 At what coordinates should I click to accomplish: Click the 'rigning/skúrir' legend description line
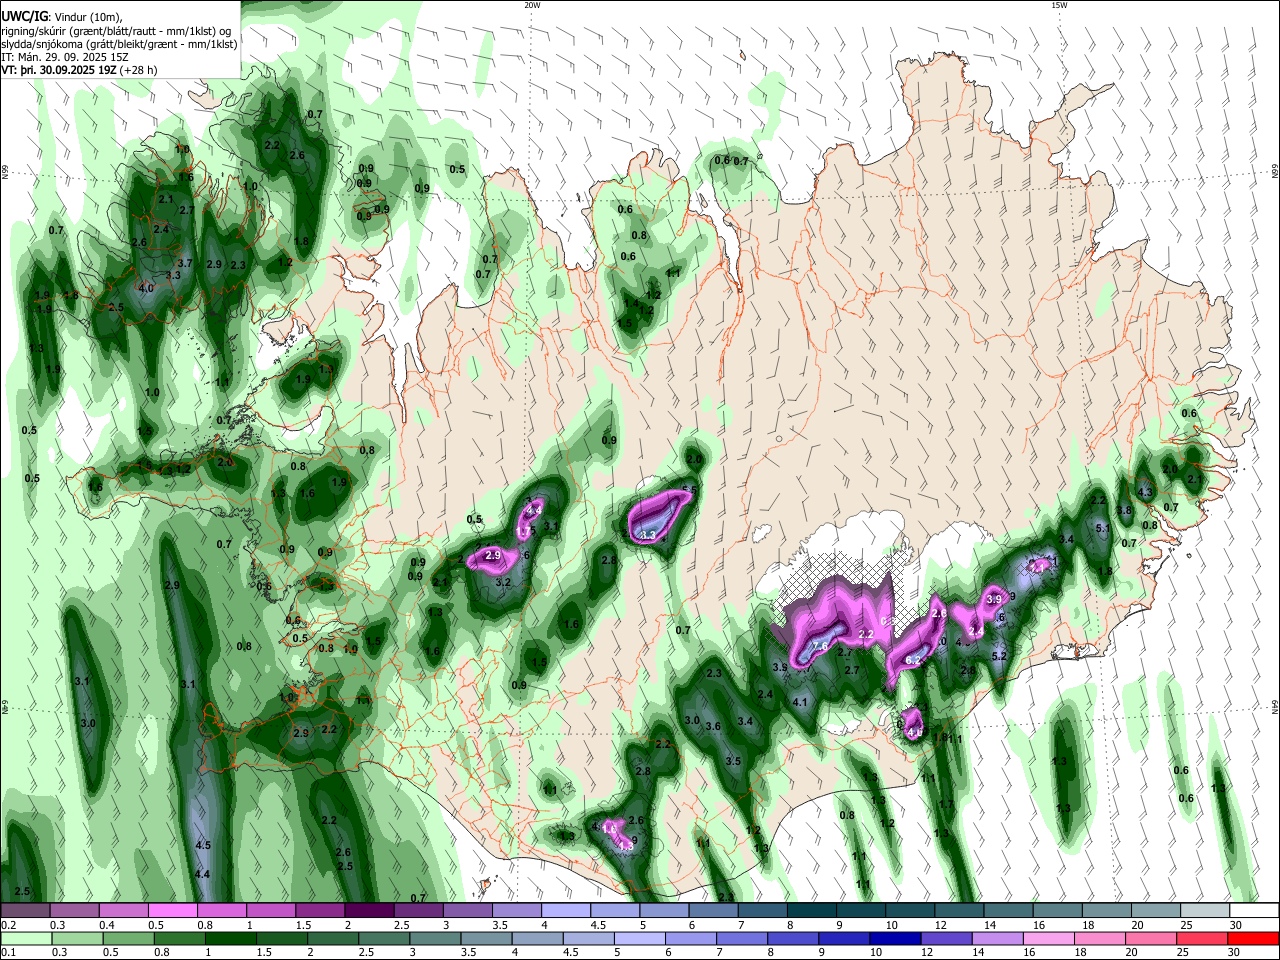[115, 31]
